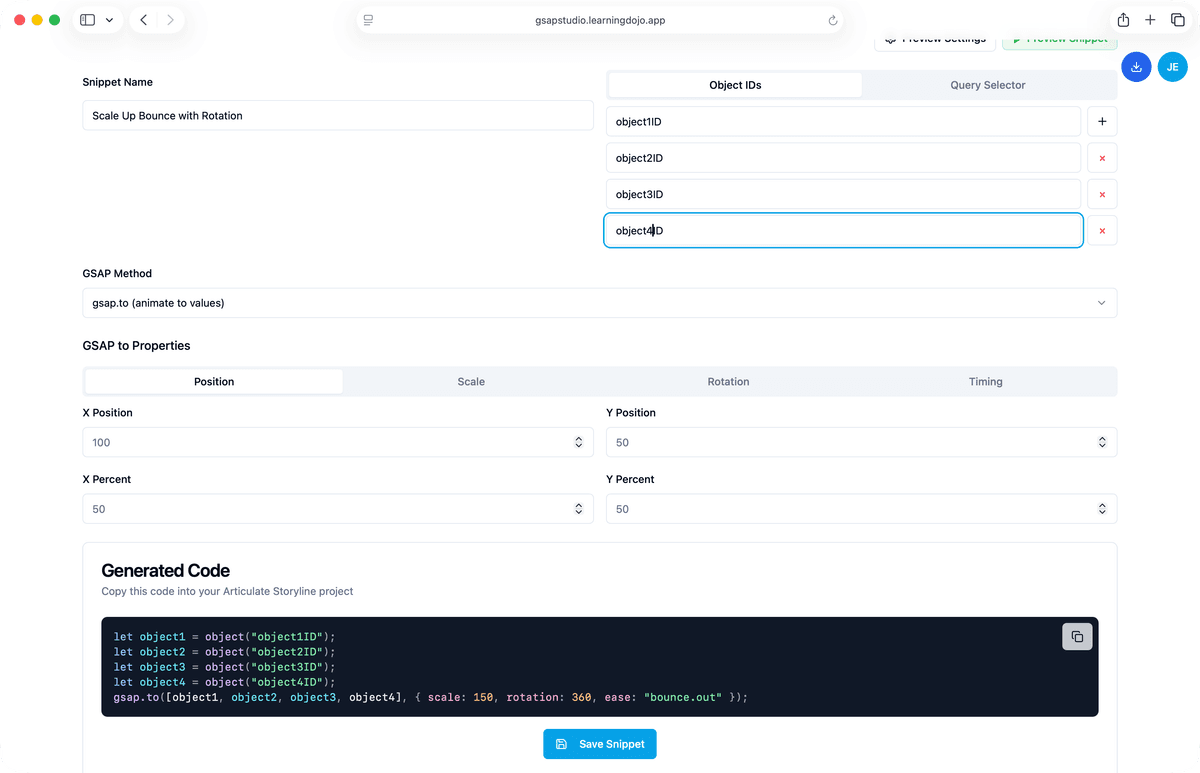Click the Save Snippet button
The width and height of the screenshot is (1200, 773).
(x=600, y=744)
